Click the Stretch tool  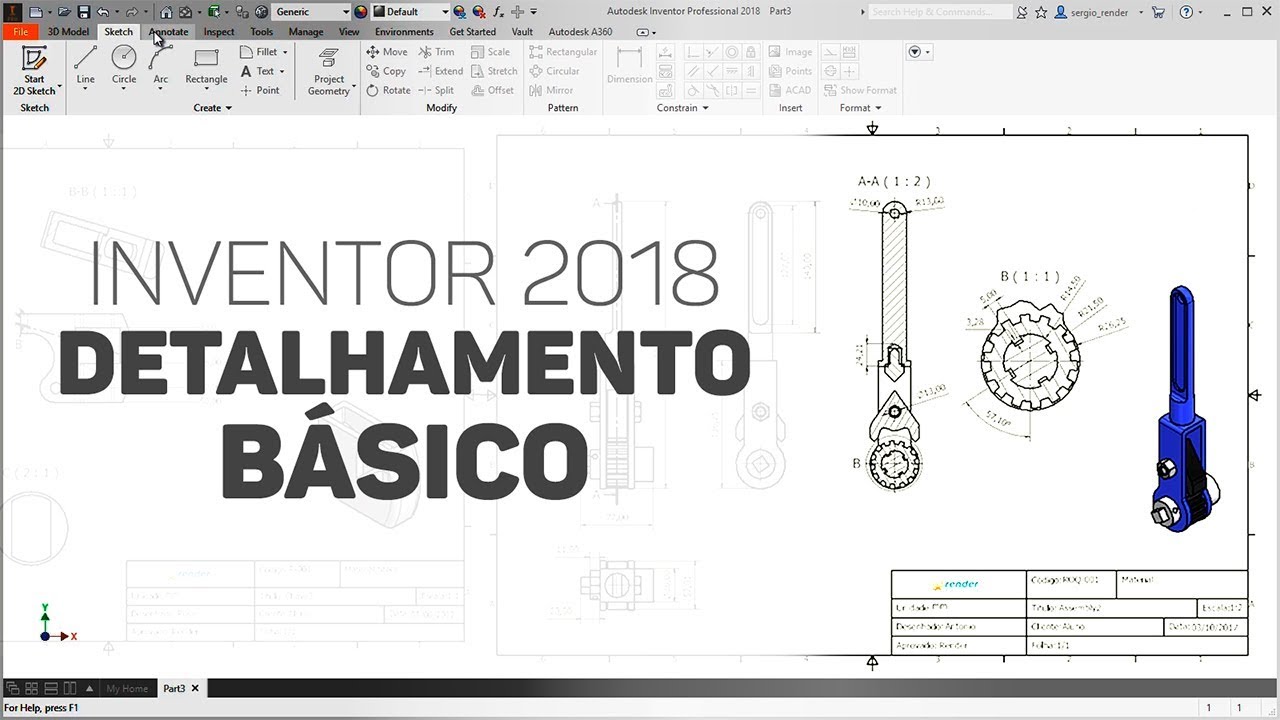point(494,71)
